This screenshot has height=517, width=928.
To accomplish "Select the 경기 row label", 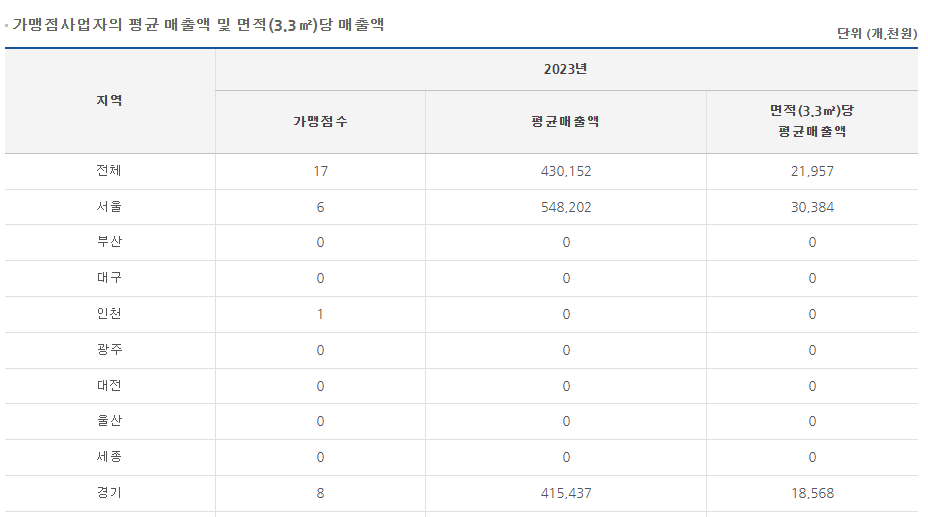I will coord(109,493).
